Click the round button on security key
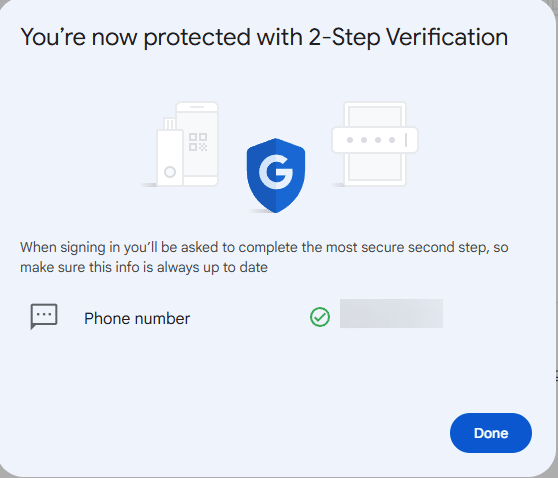The image size is (558, 478). 170,172
